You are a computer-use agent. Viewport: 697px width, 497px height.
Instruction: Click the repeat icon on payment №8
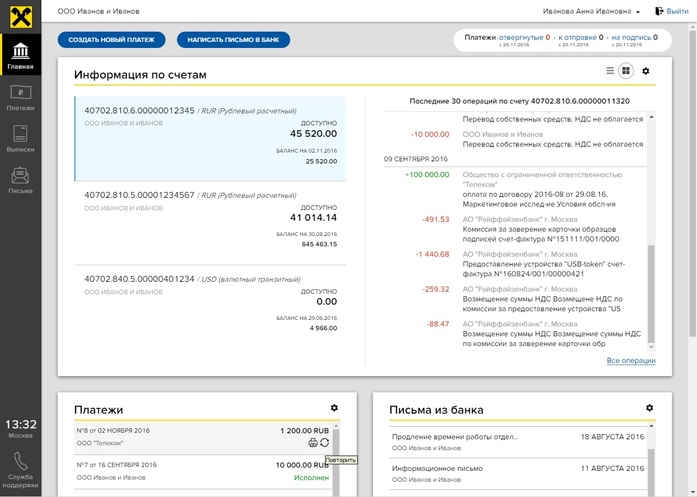coord(324,442)
